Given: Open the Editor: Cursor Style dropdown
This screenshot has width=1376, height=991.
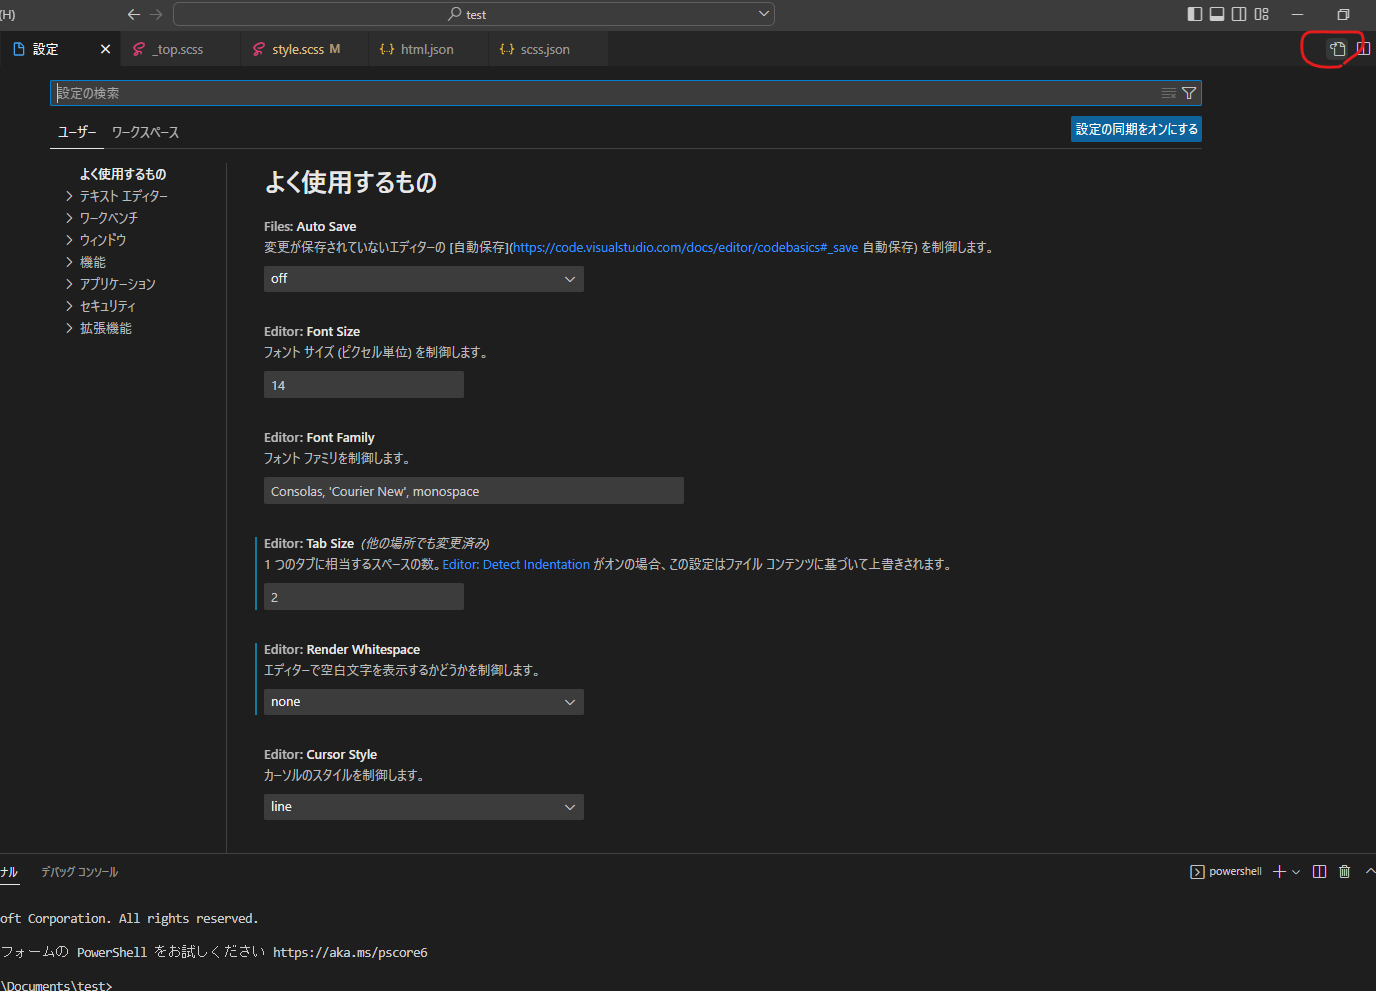Looking at the screenshot, I should [x=422, y=806].
